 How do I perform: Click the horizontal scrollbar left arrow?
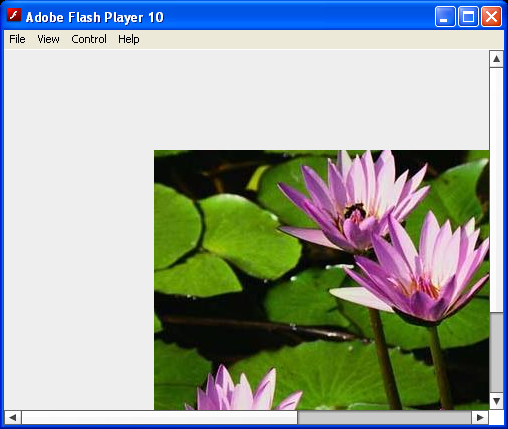pos(13,417)
